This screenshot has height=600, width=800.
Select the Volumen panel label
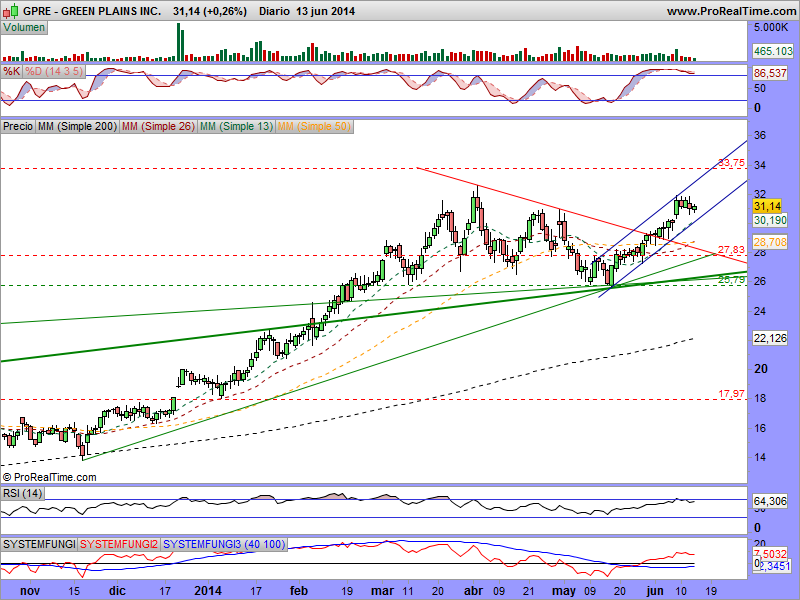click(x=24, y=28)
